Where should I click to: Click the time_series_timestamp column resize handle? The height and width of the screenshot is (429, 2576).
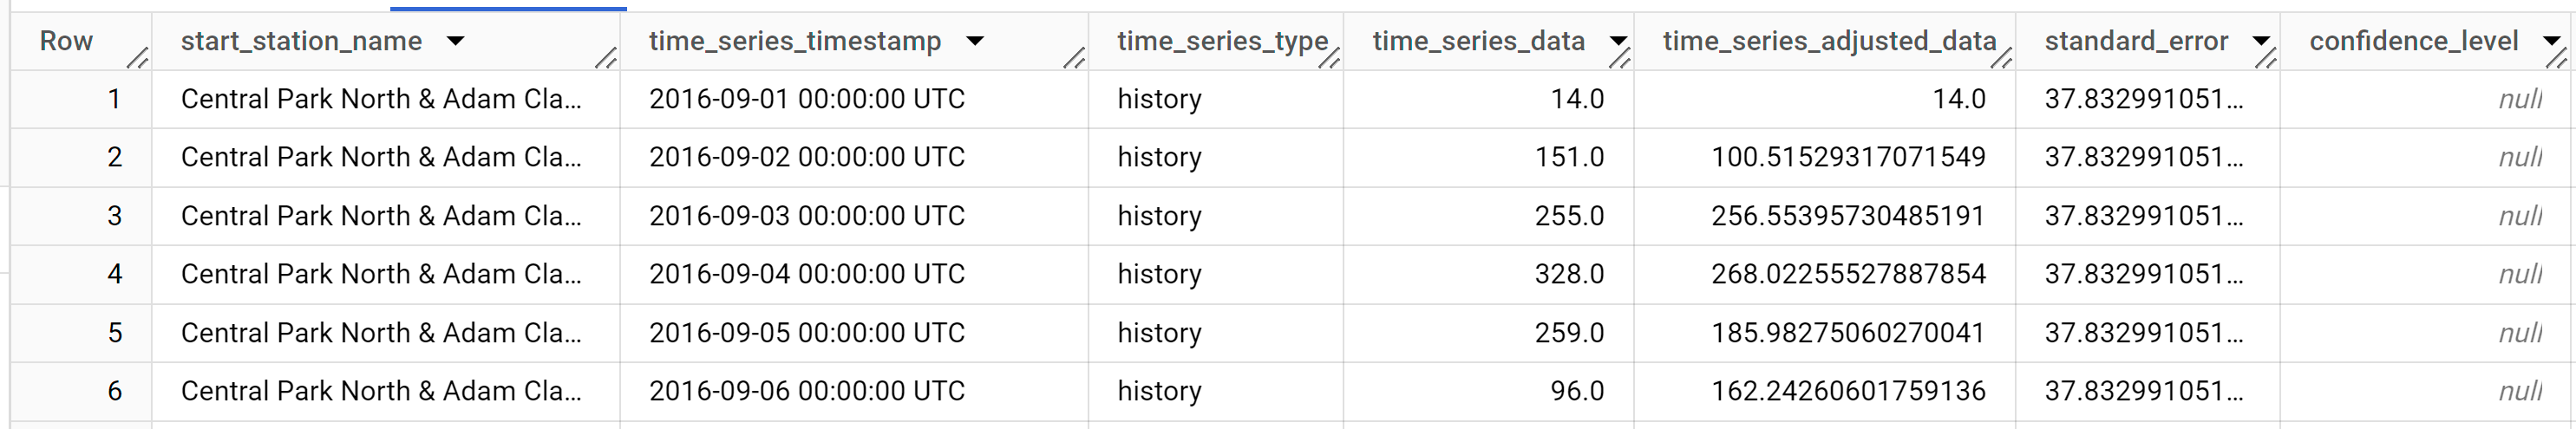pyautogui.click(x=1073, y=59)
